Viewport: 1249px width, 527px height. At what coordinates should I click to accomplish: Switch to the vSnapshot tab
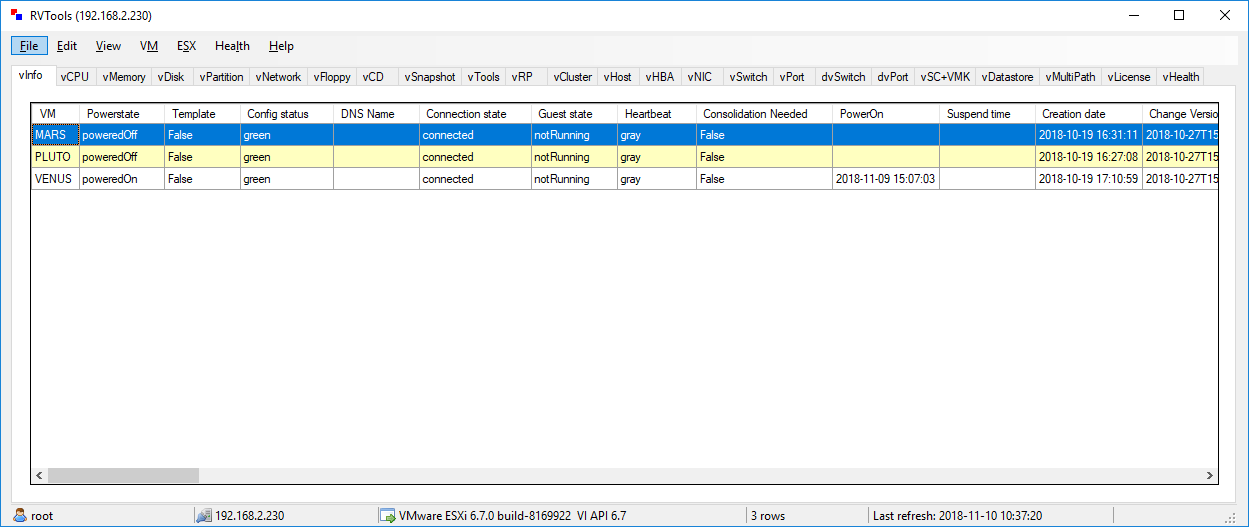(429, 77)
